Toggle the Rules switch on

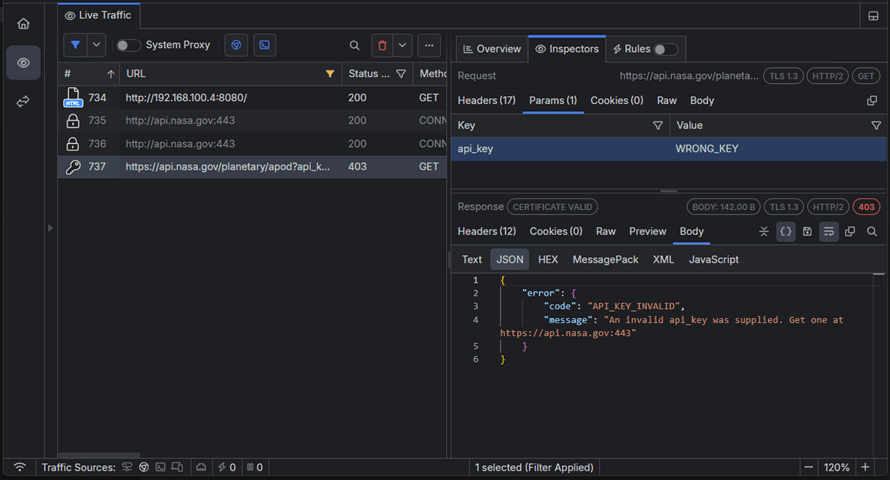click(666, 49)
